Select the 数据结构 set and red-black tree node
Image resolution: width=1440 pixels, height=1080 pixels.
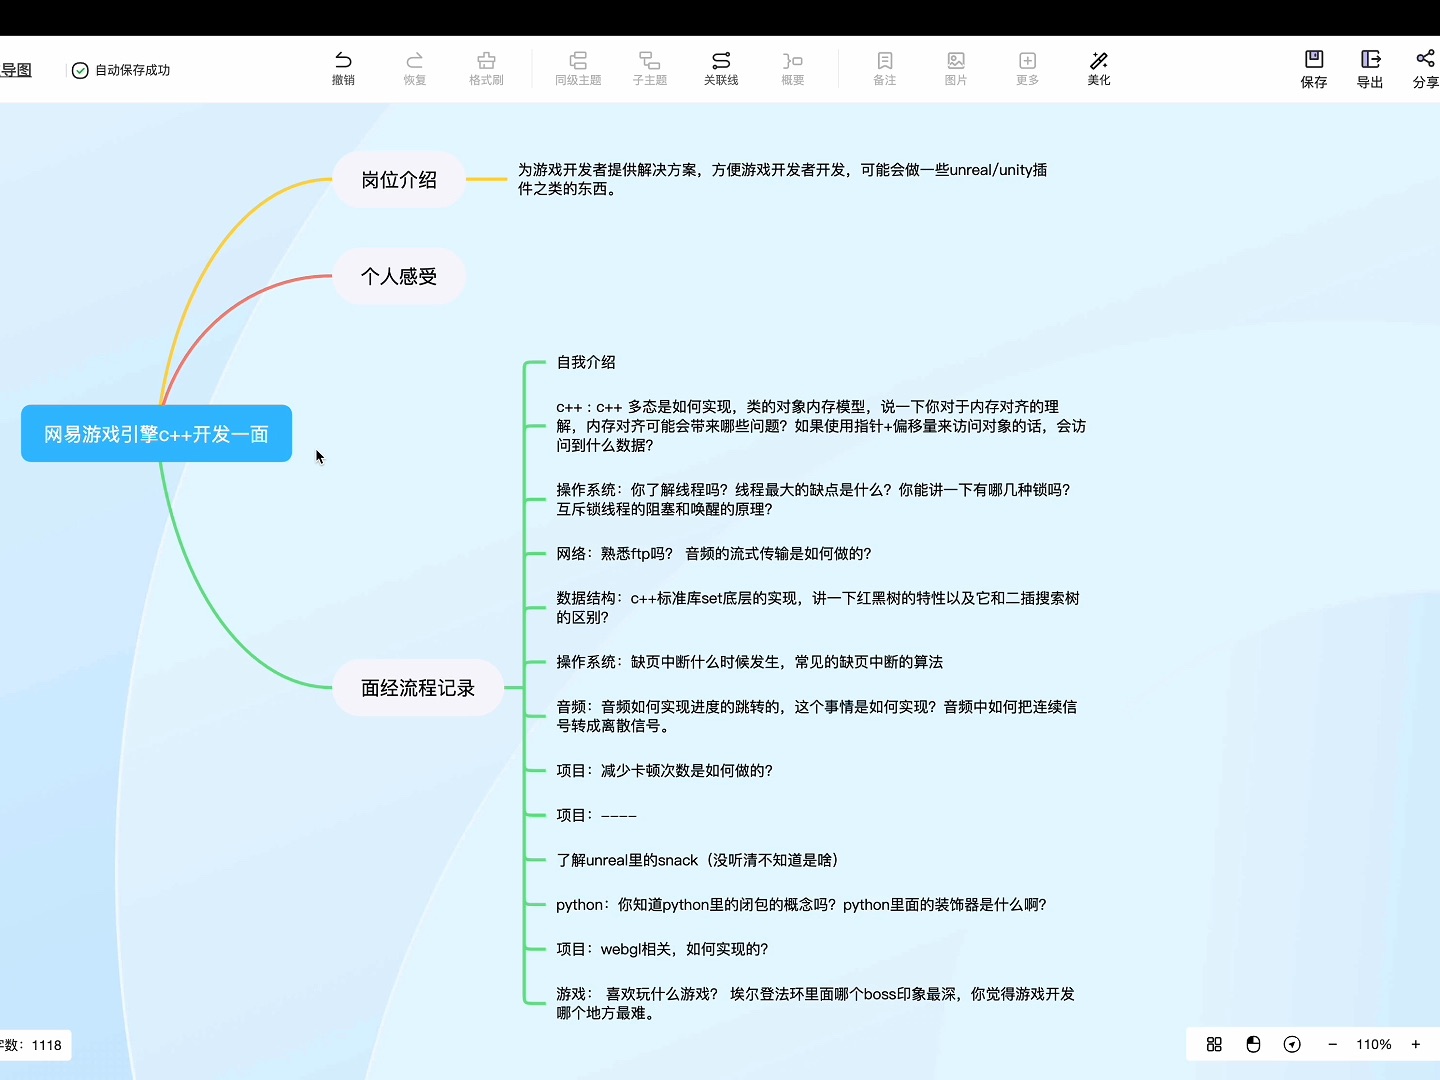tap(817, 607)
